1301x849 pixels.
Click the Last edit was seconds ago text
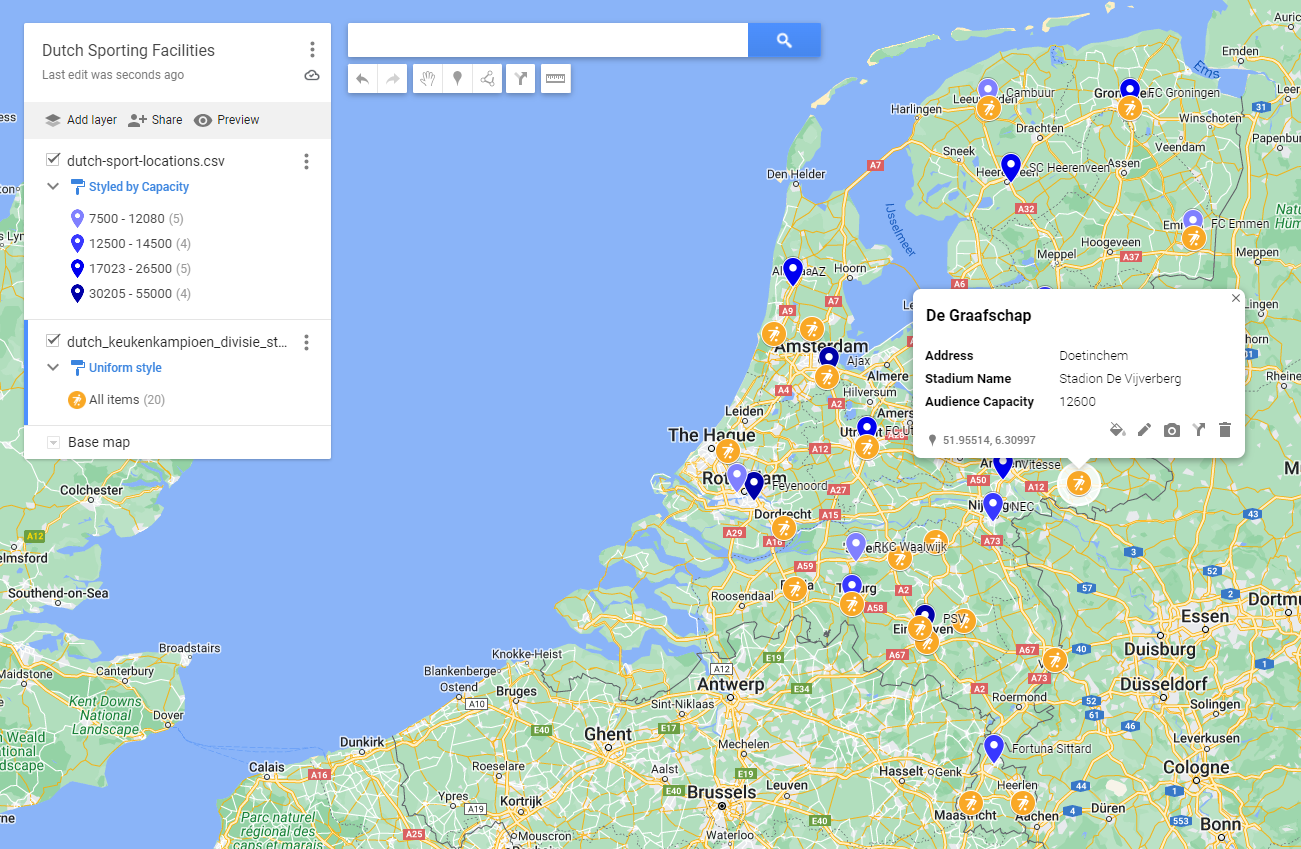tap(113, 75)
